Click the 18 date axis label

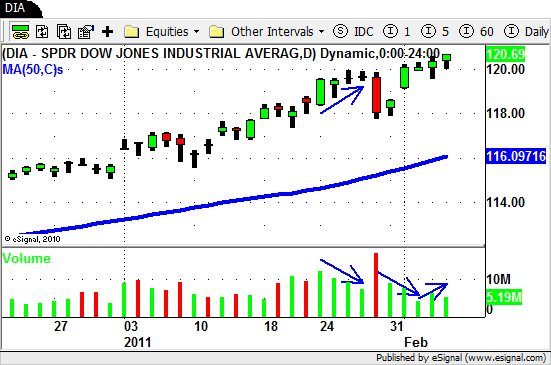271,326
